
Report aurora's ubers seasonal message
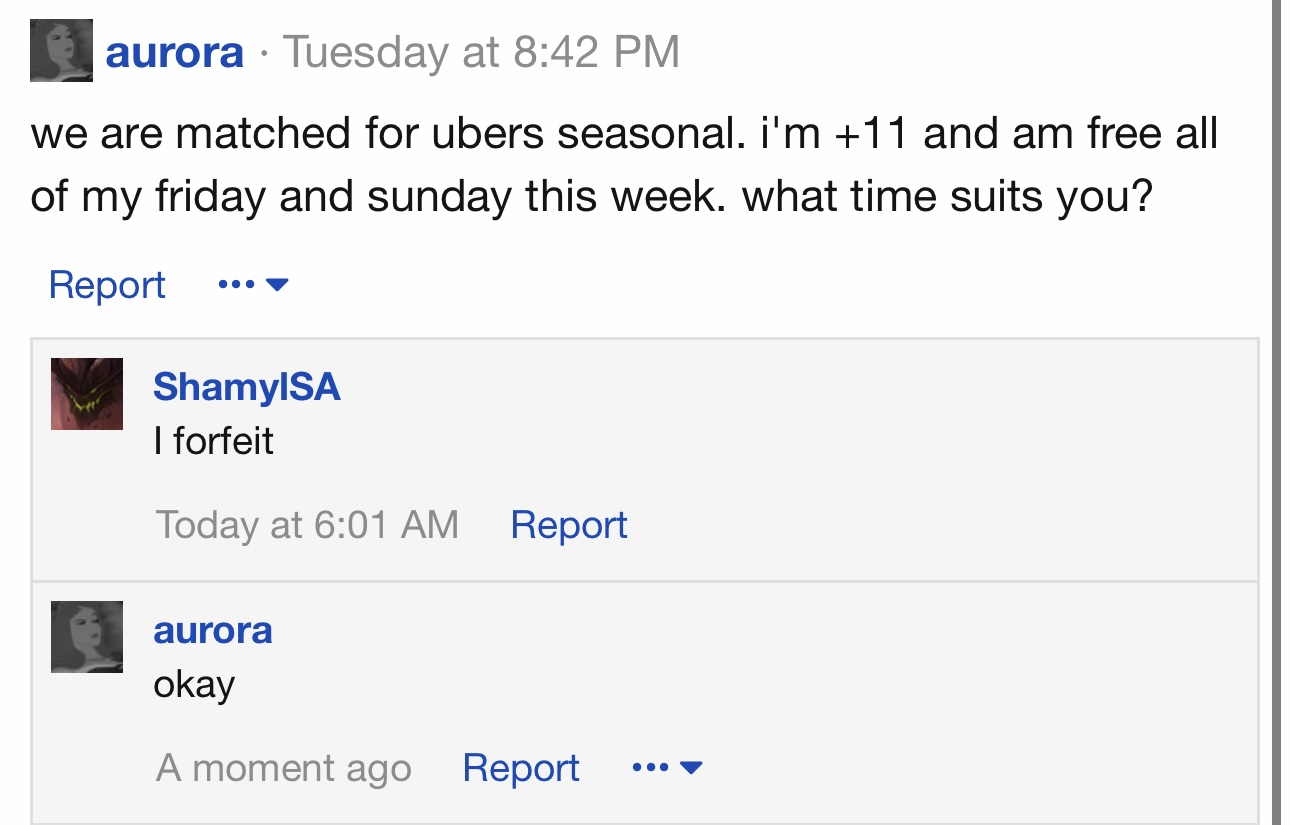(x=107, y=285)
